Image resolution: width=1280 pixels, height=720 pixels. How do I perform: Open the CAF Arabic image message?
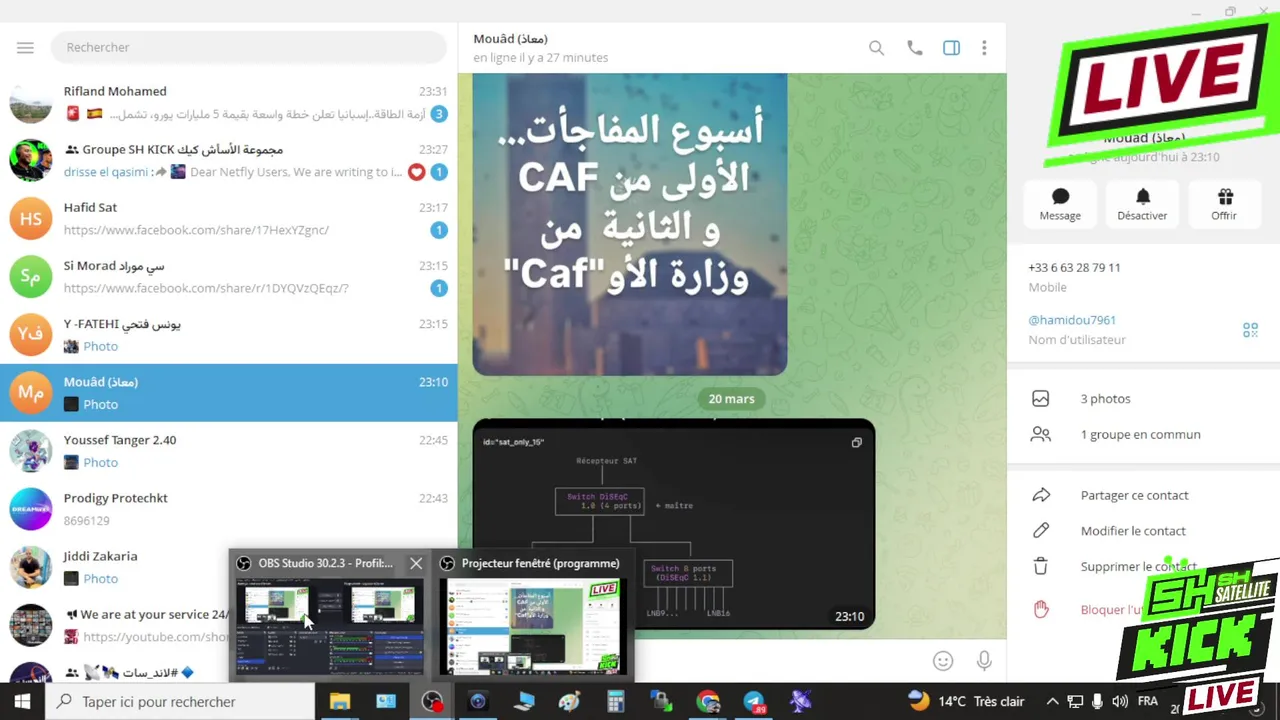pyautogui.click(x=630, y=224)
